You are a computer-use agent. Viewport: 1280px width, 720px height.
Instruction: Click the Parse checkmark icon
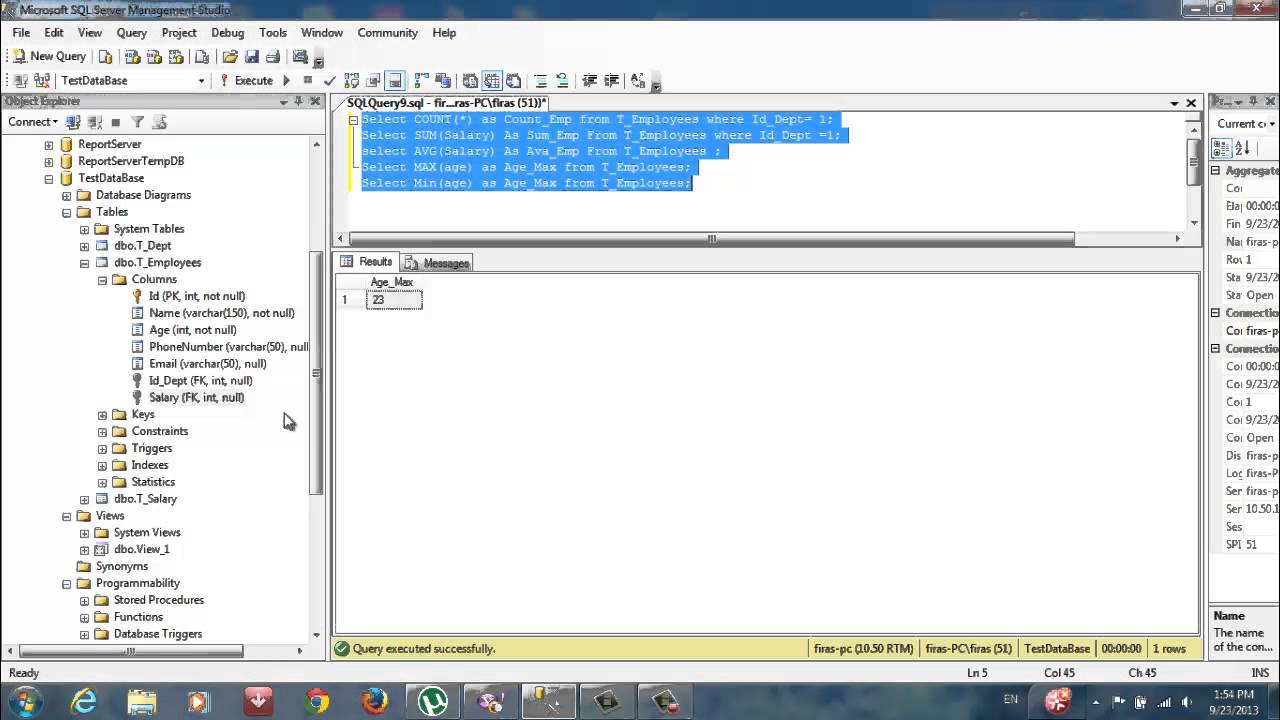point(329,80)
